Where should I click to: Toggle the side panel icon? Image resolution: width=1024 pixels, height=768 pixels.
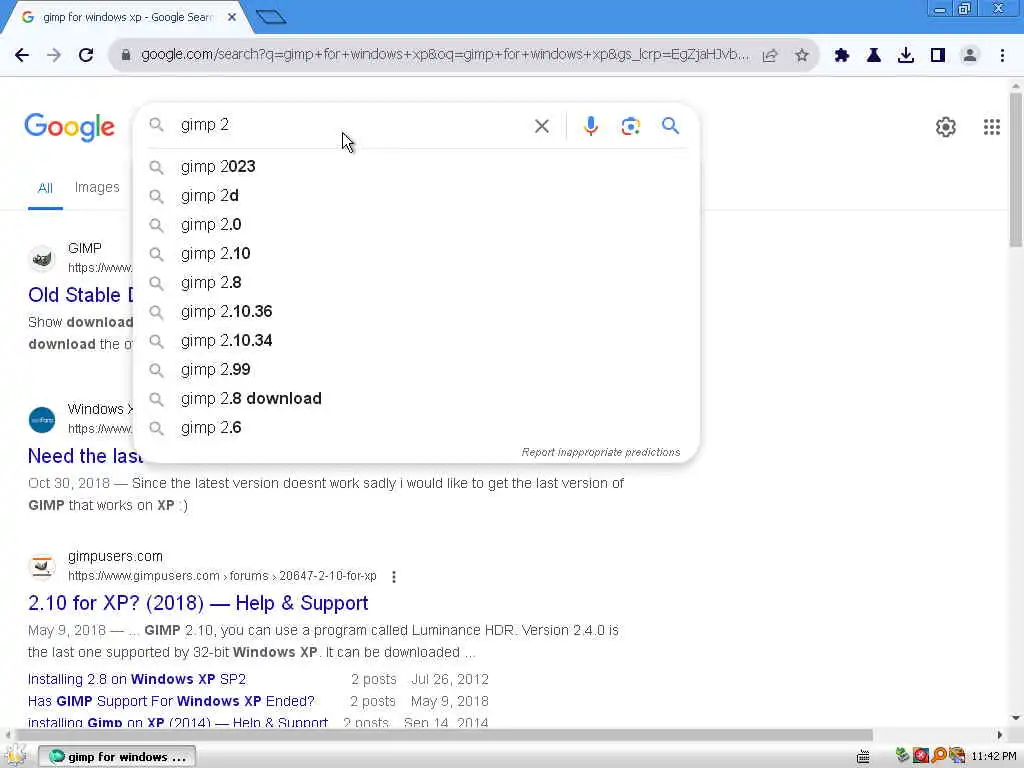click(938, 56)
